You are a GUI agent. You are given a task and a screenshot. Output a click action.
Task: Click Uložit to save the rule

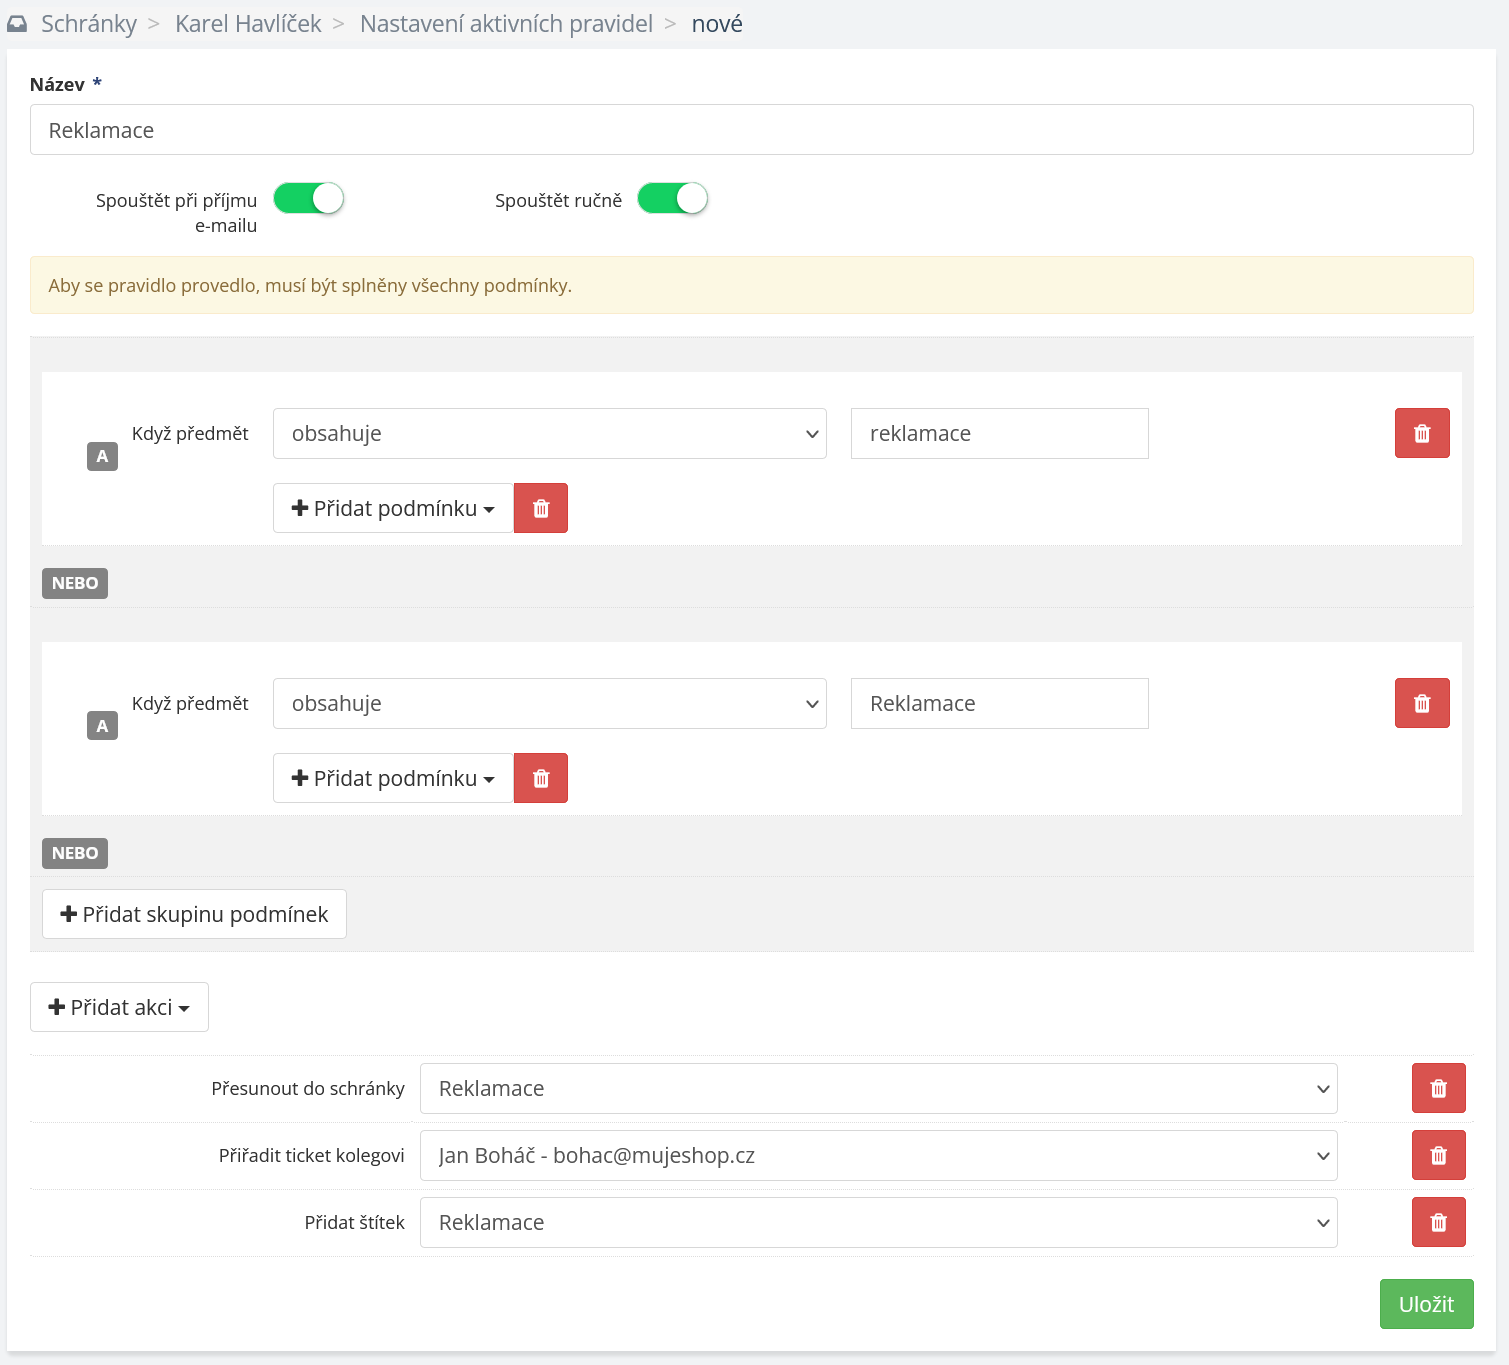coord(1426,1304)
